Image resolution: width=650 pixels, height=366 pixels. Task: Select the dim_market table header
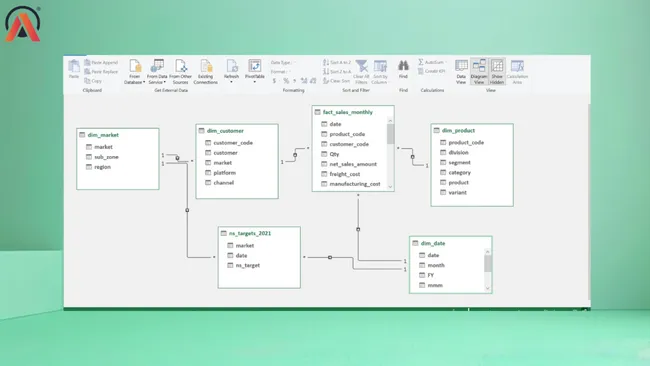118,135
